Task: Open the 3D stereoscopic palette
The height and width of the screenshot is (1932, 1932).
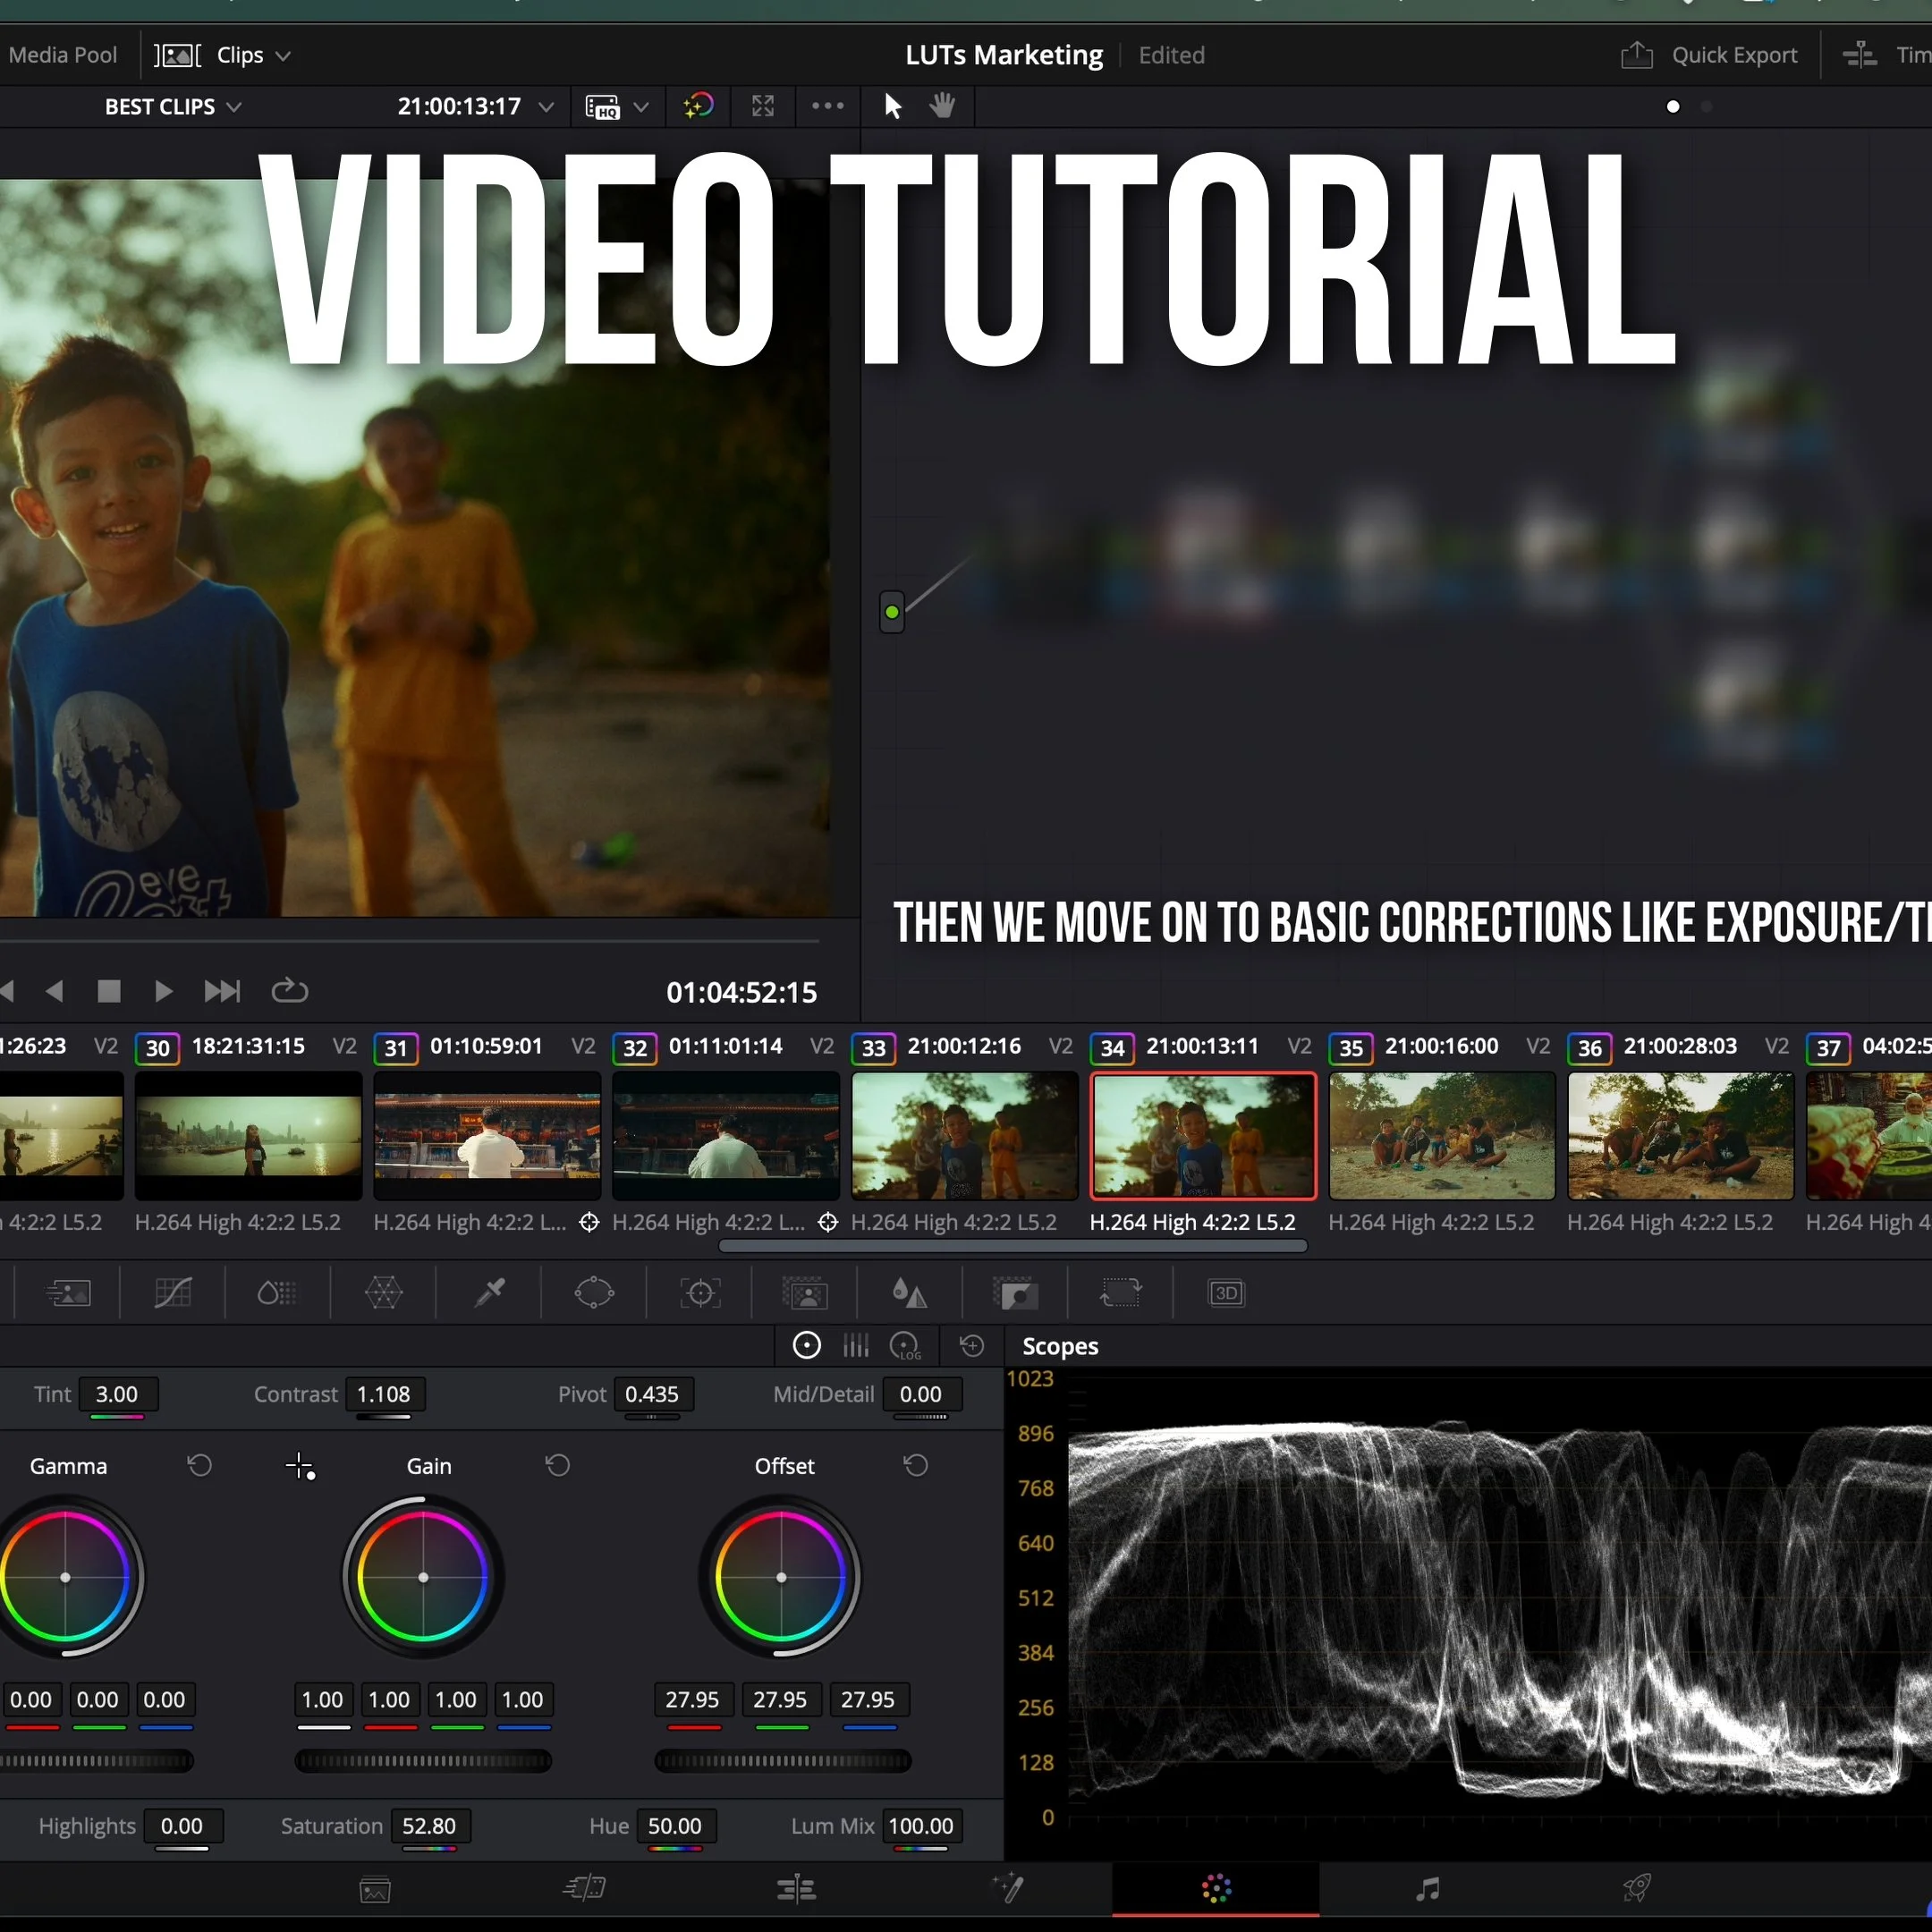Action: point(1225,1293)
